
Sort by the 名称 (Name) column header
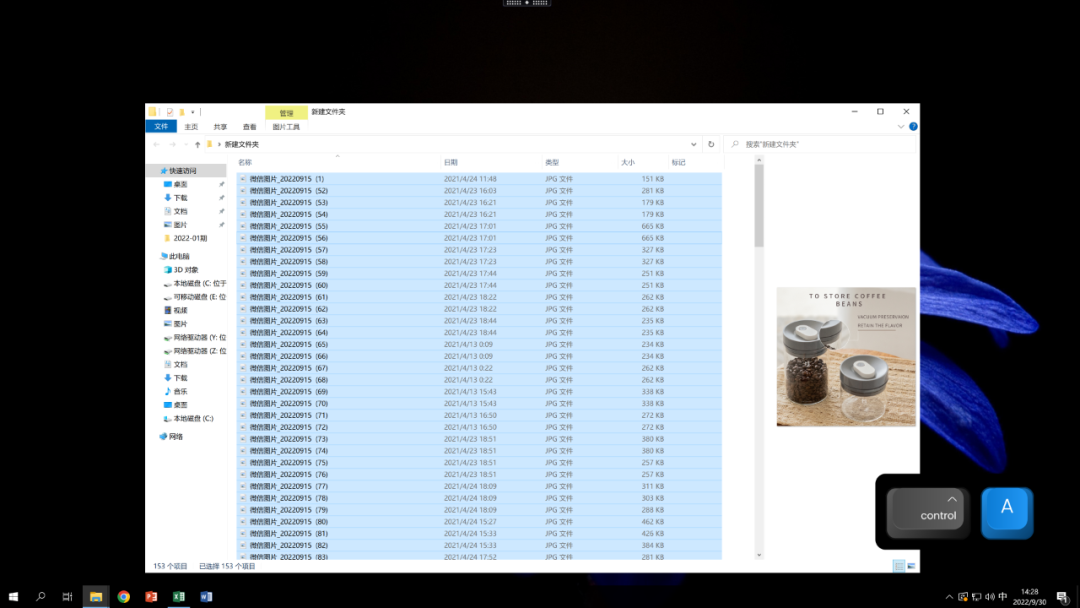(245, 163)
